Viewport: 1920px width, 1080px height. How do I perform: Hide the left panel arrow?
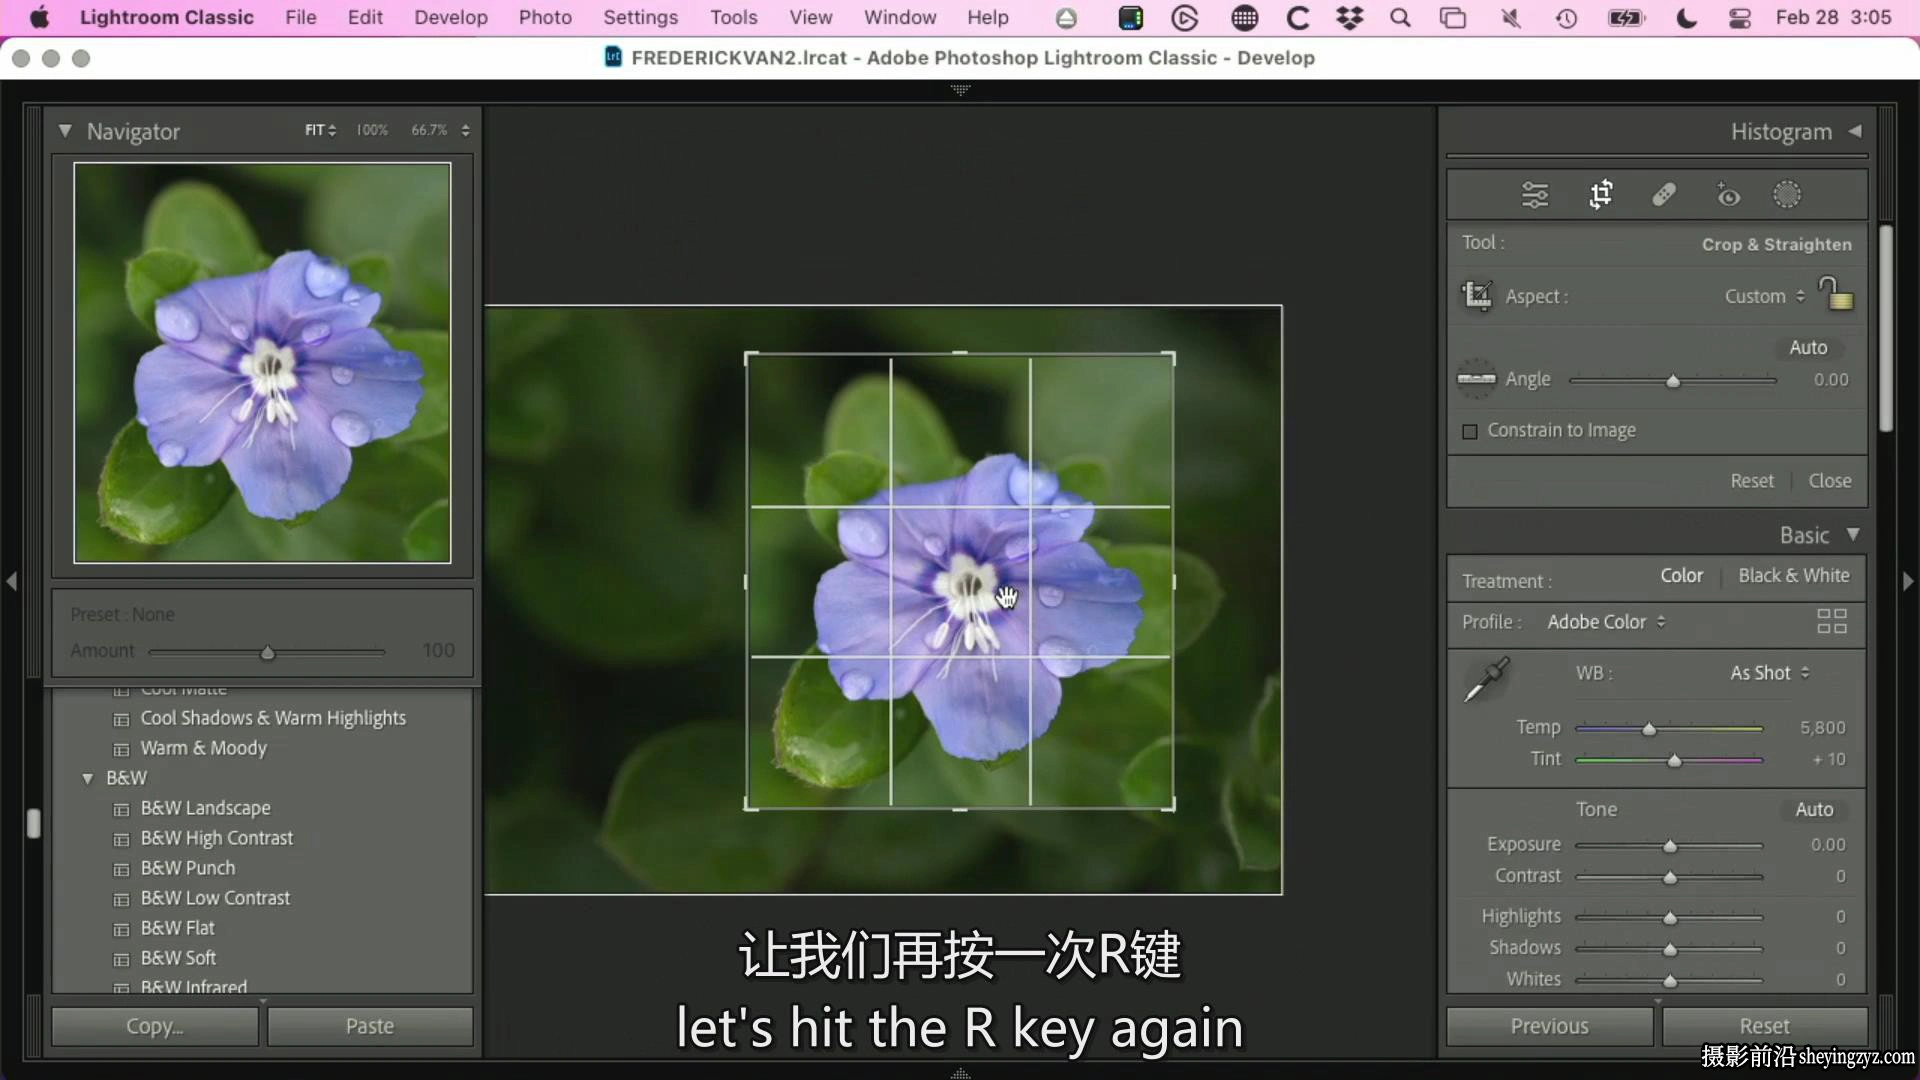coord(11,581)
